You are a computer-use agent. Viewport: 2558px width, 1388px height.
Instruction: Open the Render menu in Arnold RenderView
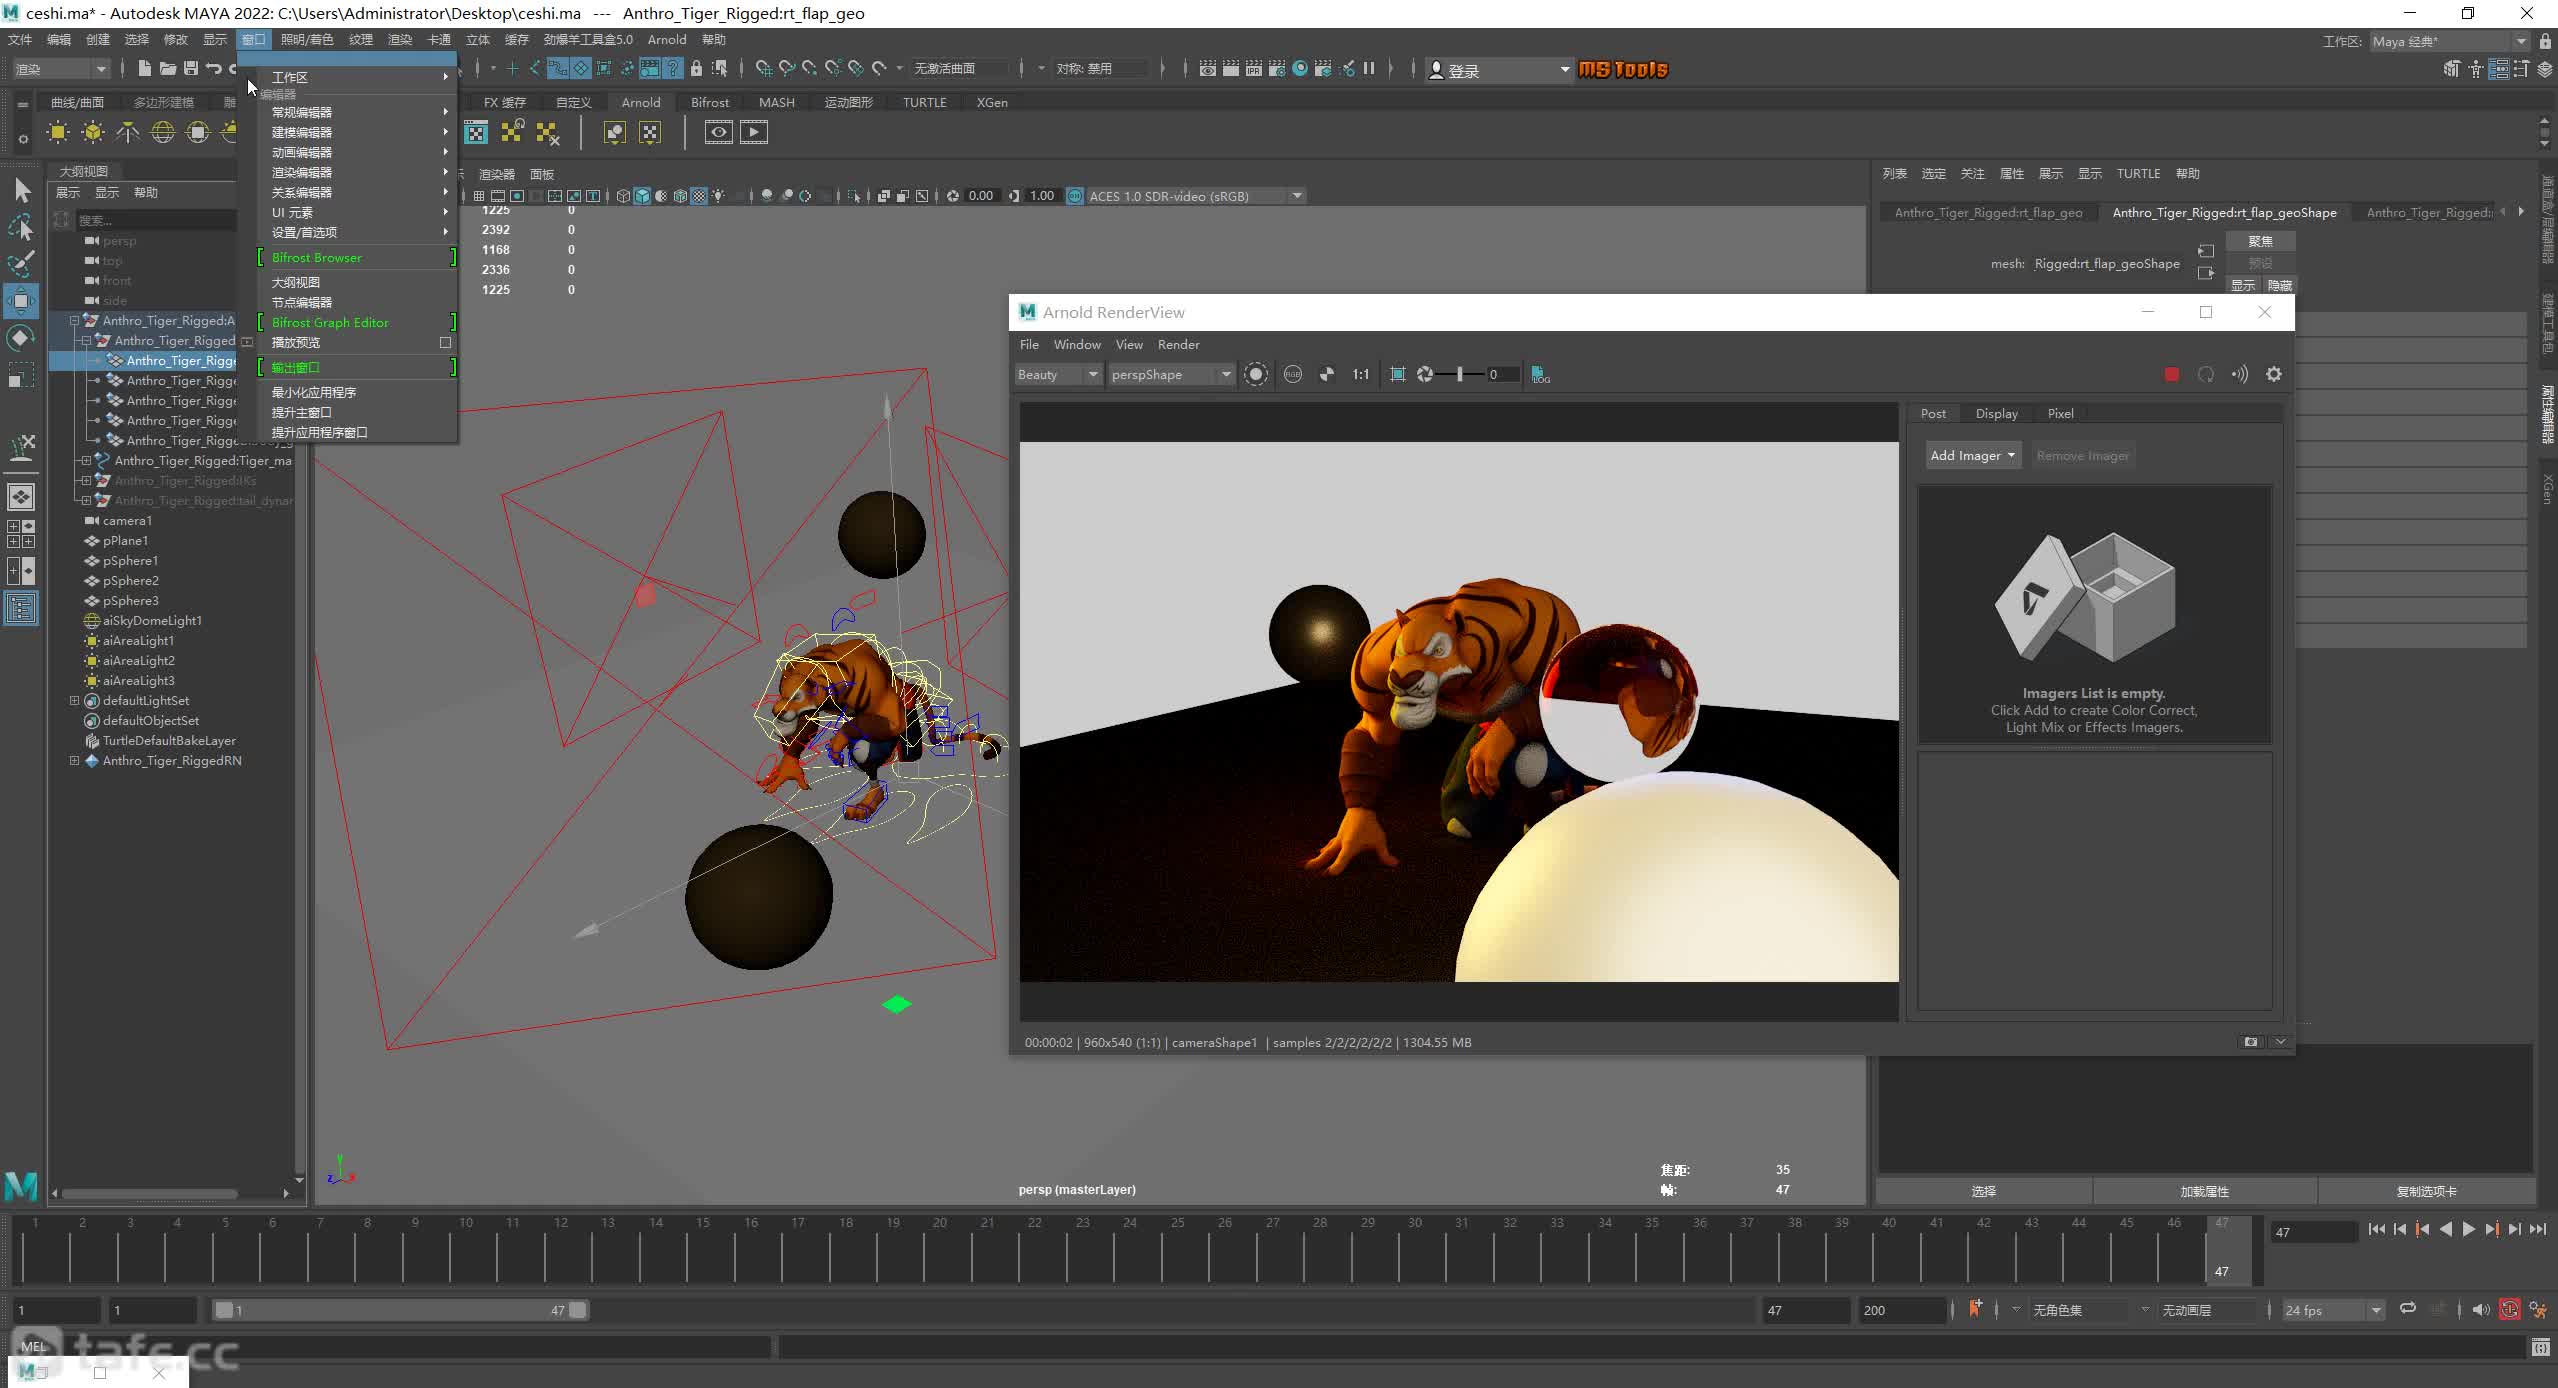click(x=1178, y=344)
